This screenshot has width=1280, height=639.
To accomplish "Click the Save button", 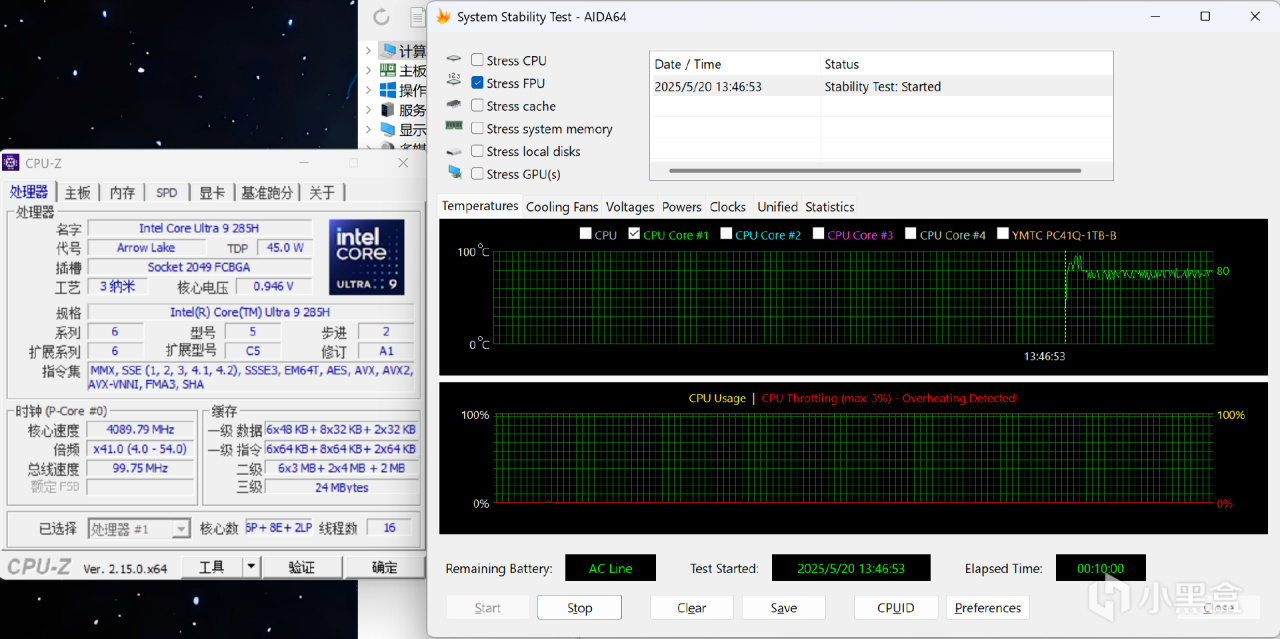I will (x=784, y=608).
